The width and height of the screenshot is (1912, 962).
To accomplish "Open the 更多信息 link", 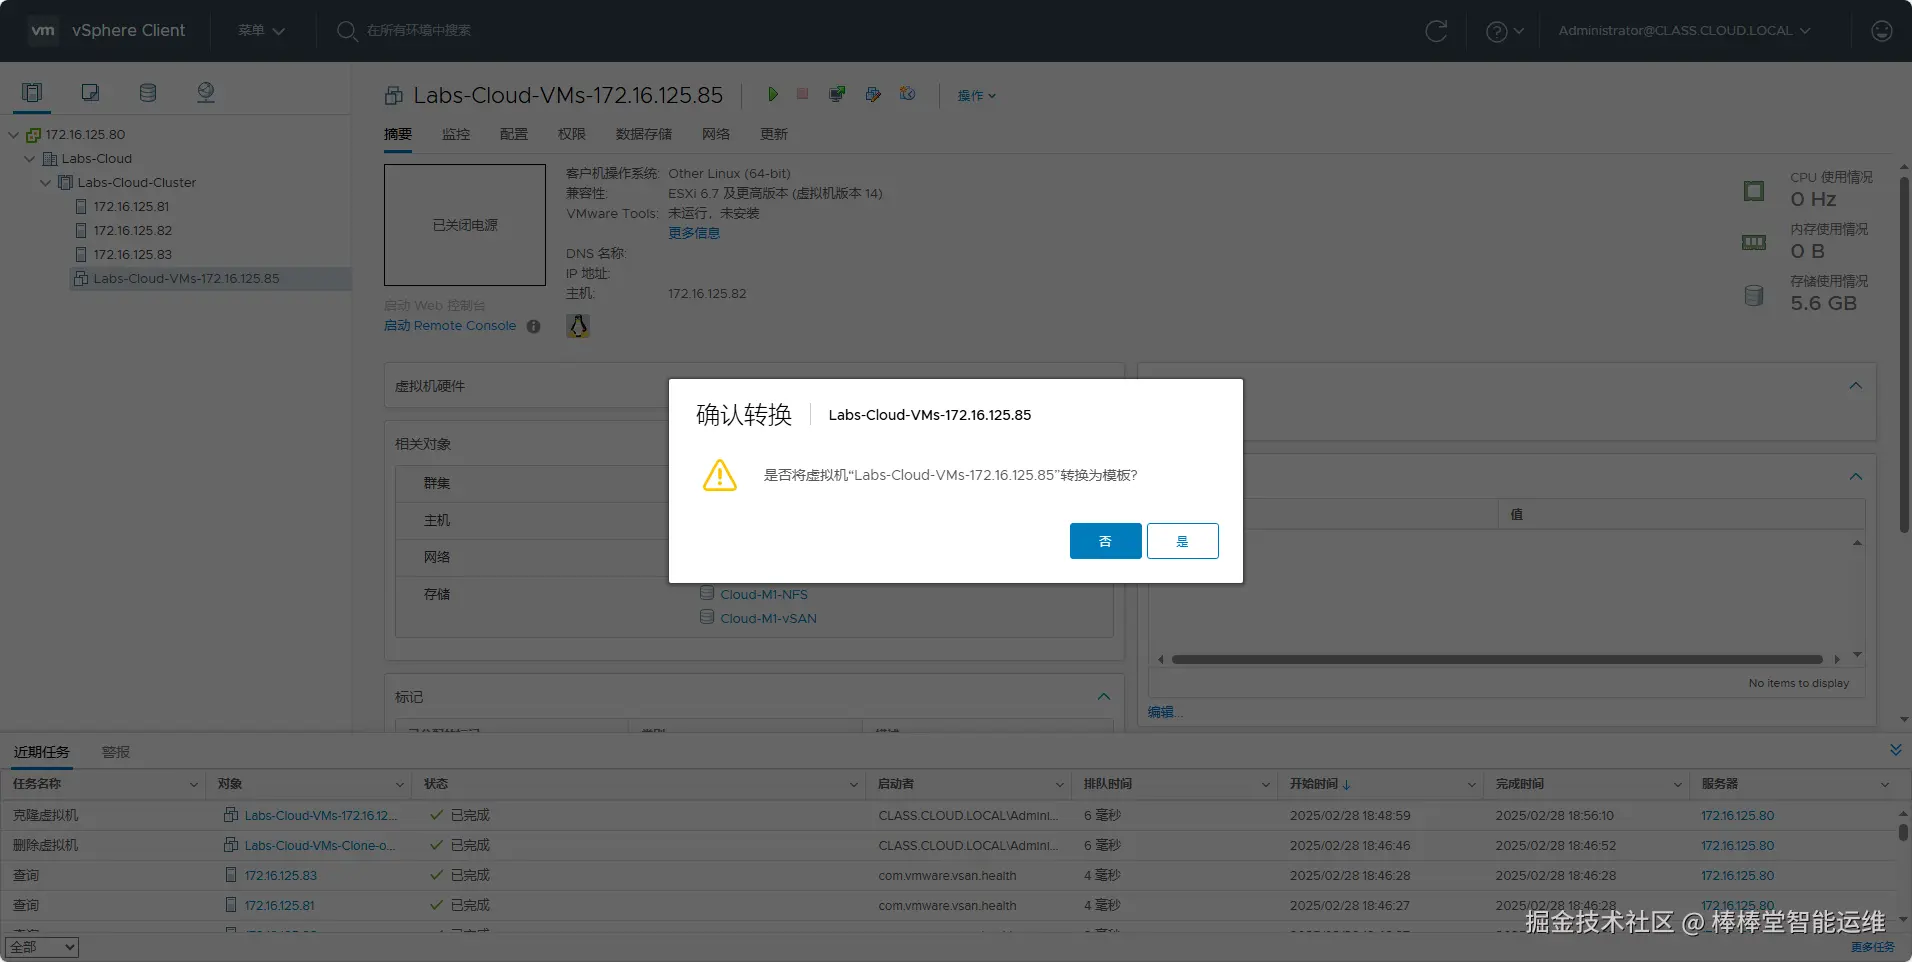I will 694,233.
